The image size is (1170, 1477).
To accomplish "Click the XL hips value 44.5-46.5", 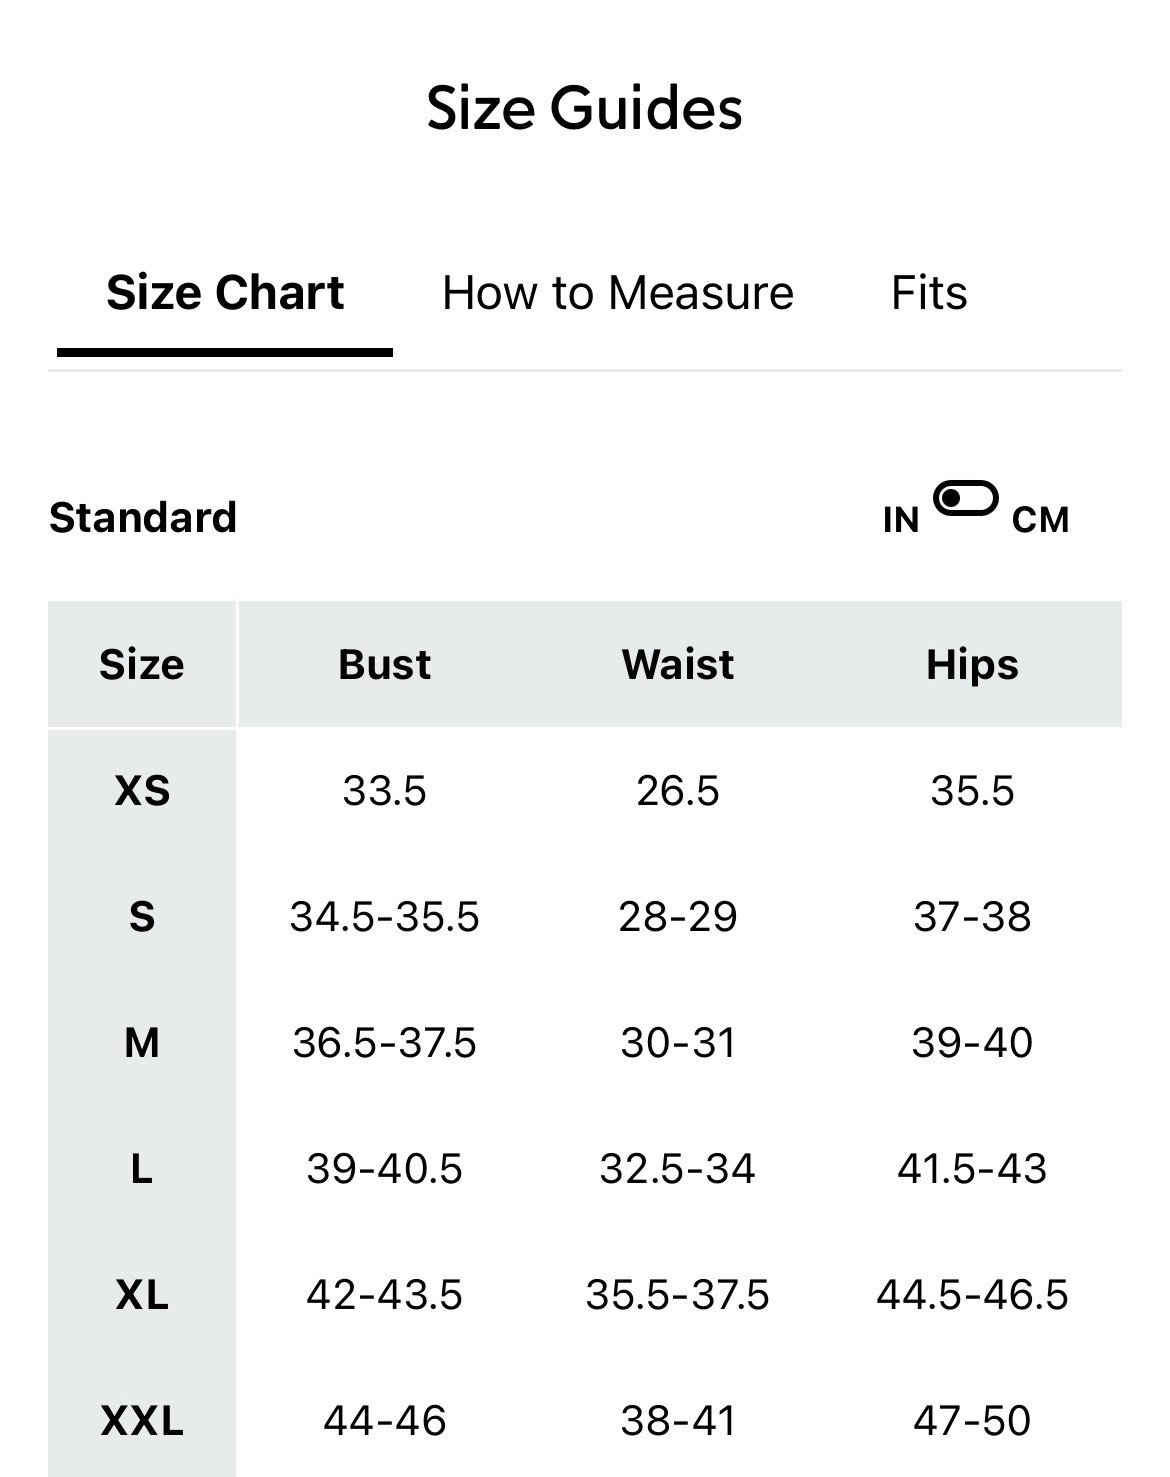I will pos(972,1294).
